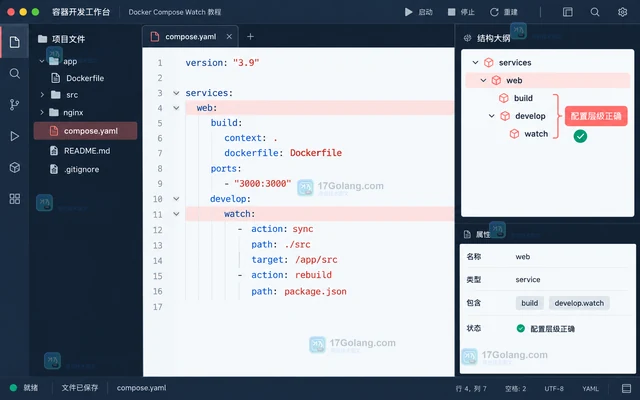The height and width of the screenshot is (400, 640).
Task: Click compose.yaml in status bar
Action: pos(141,388)
